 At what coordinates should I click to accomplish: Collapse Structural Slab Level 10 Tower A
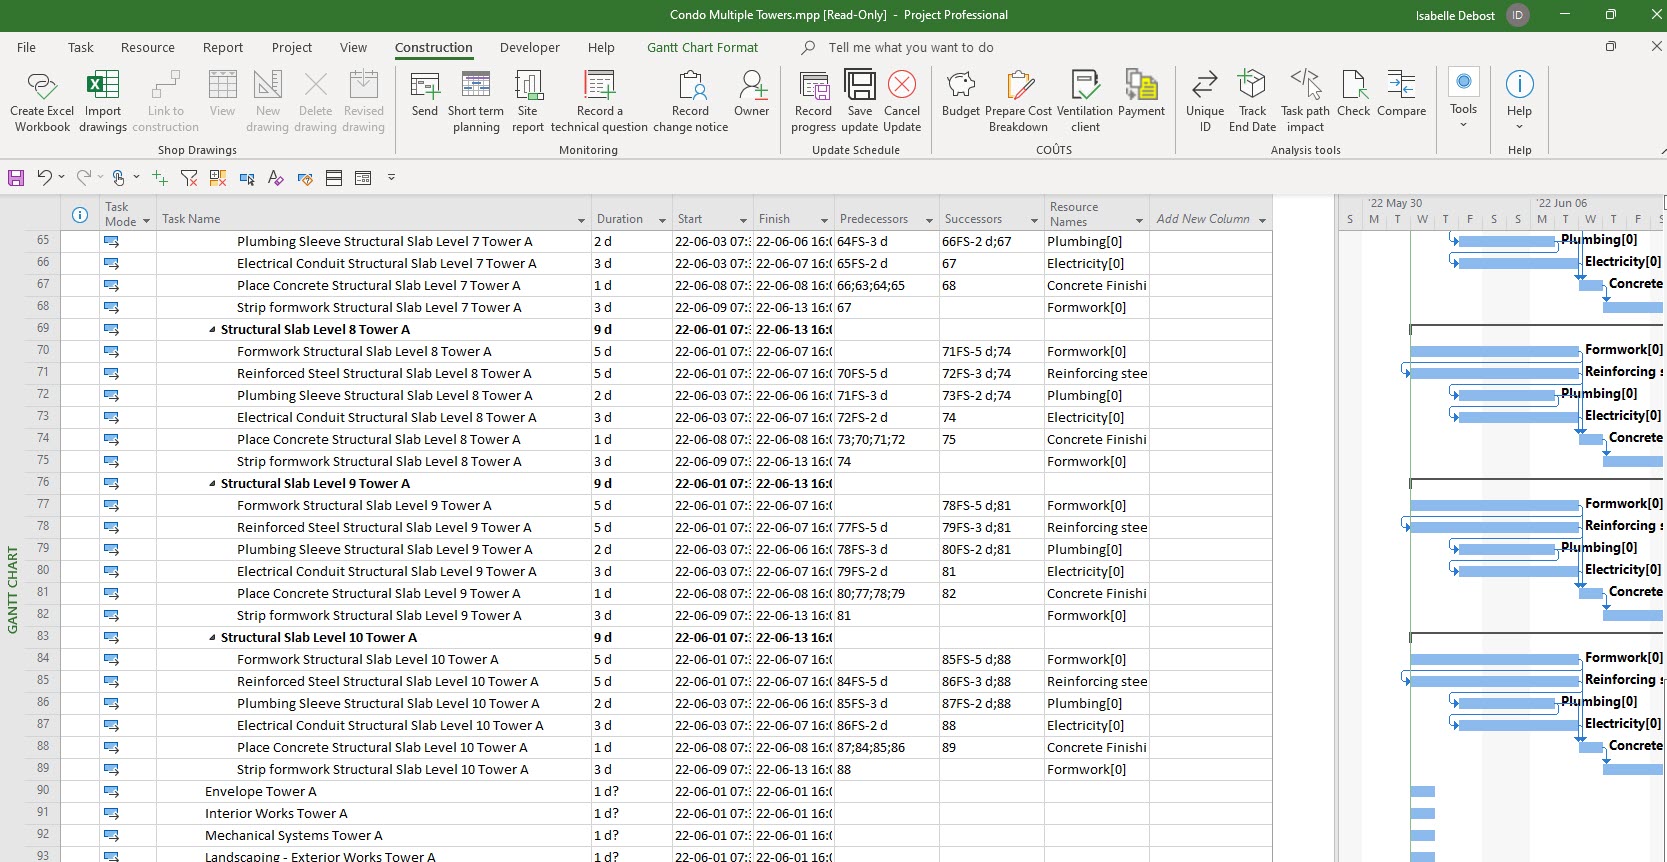(x=212, y=638)
